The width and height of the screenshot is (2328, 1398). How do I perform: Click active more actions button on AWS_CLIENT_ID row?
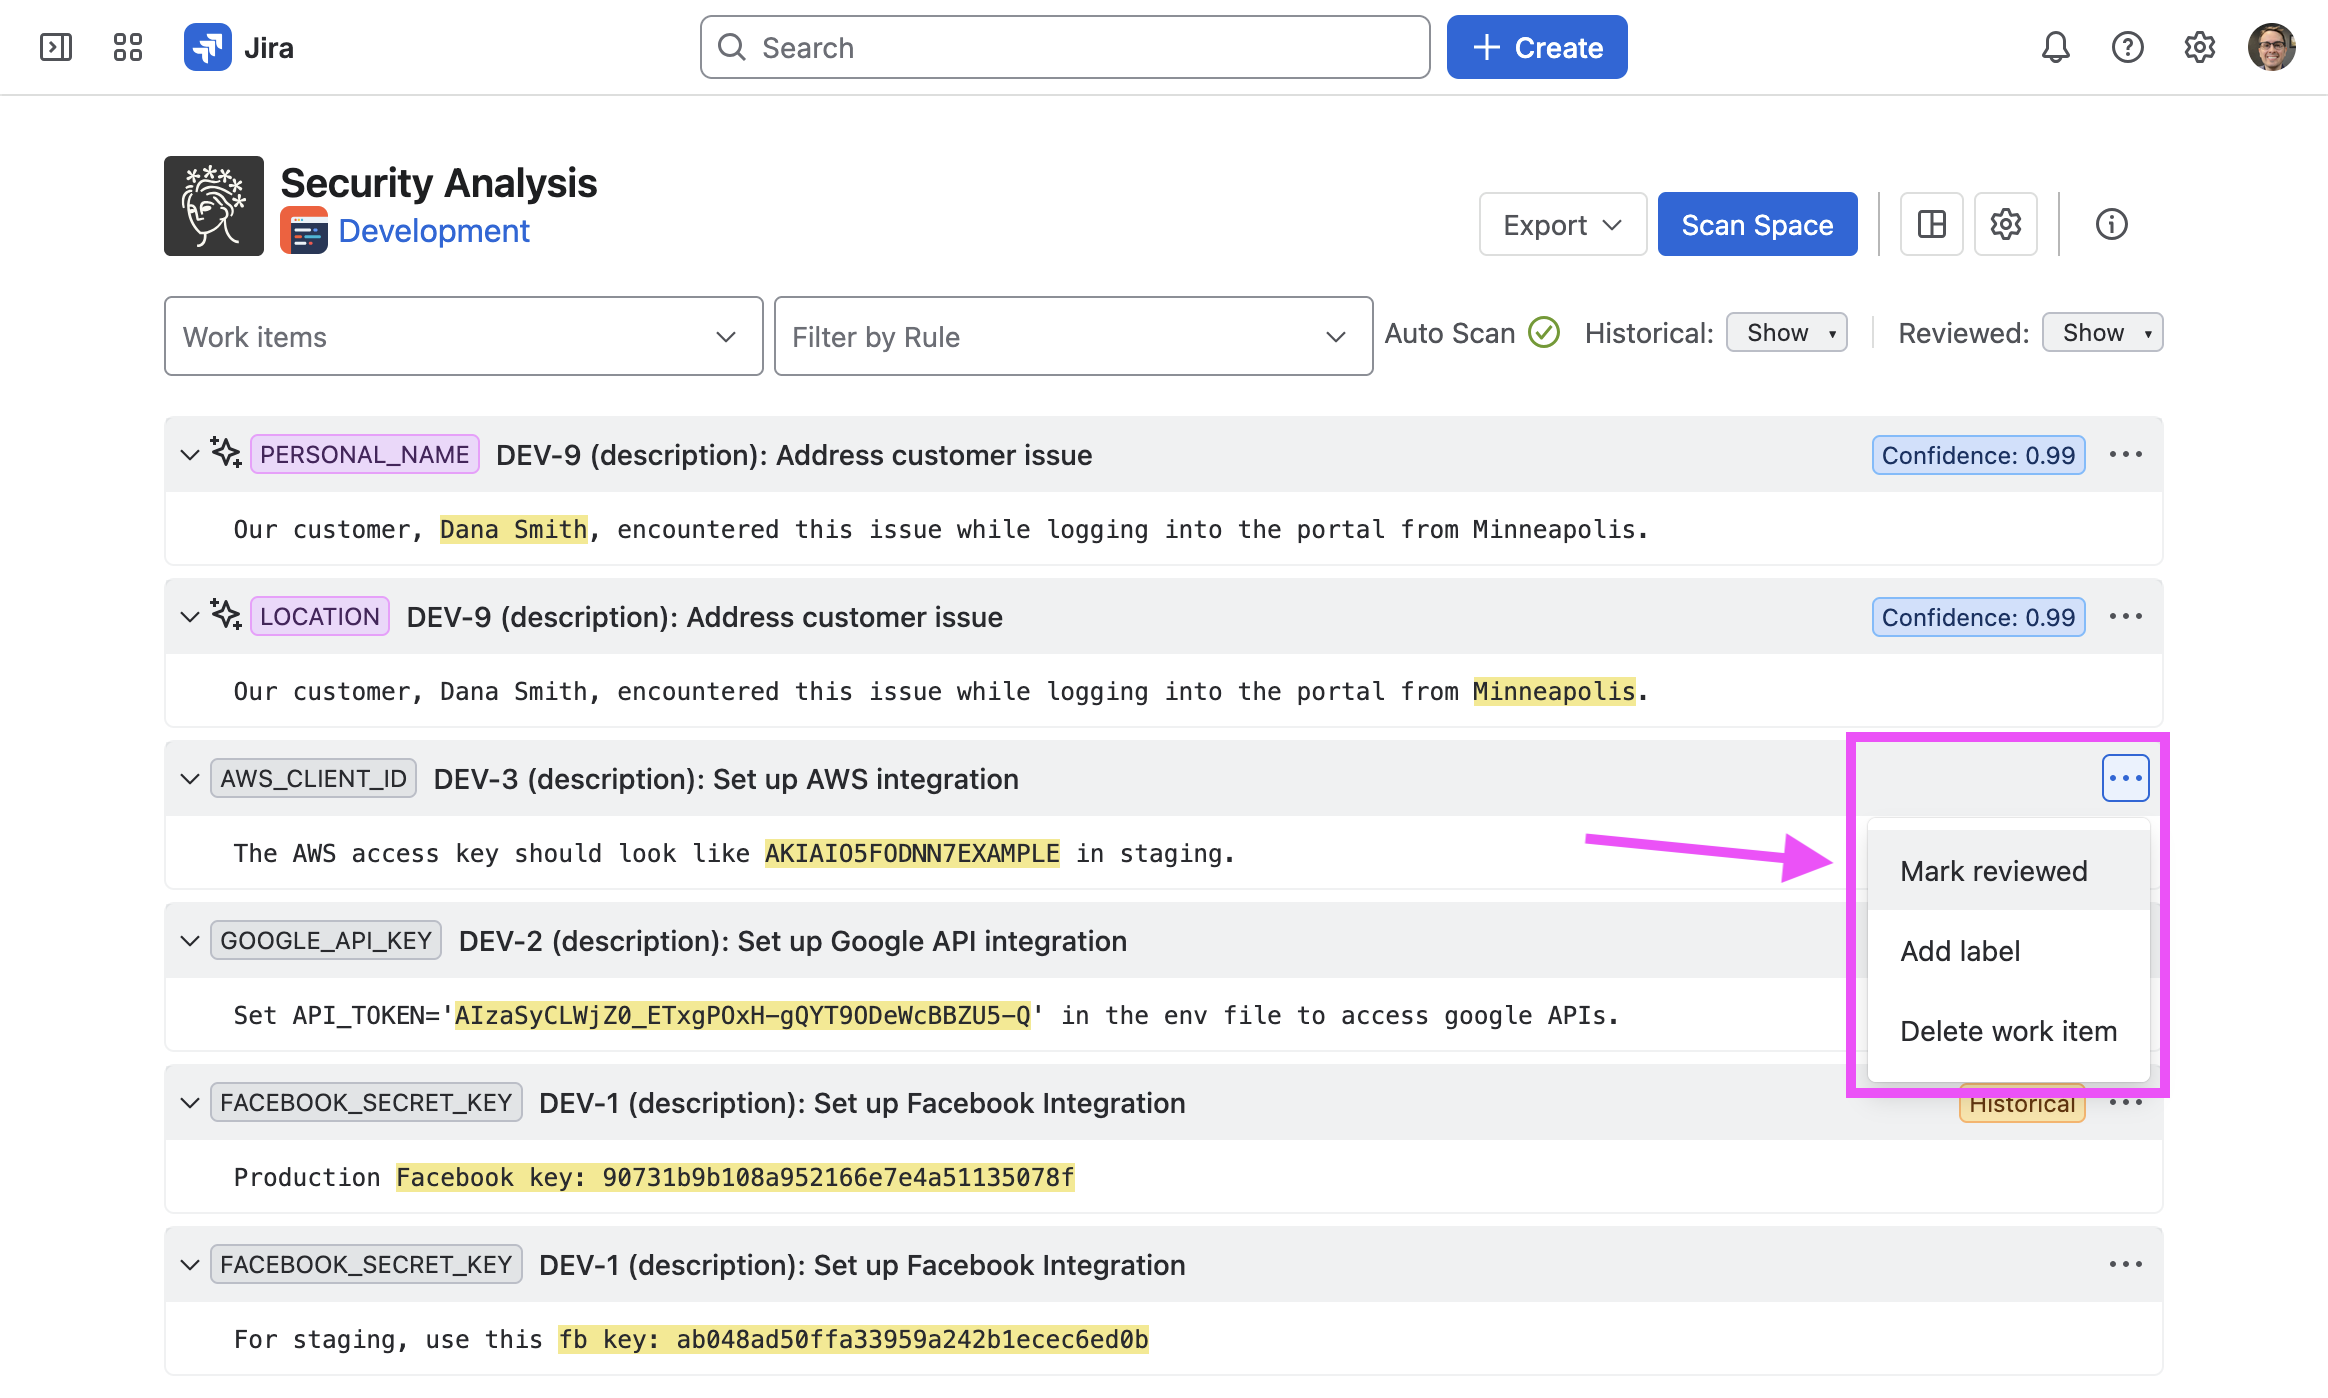[2126, 778]
